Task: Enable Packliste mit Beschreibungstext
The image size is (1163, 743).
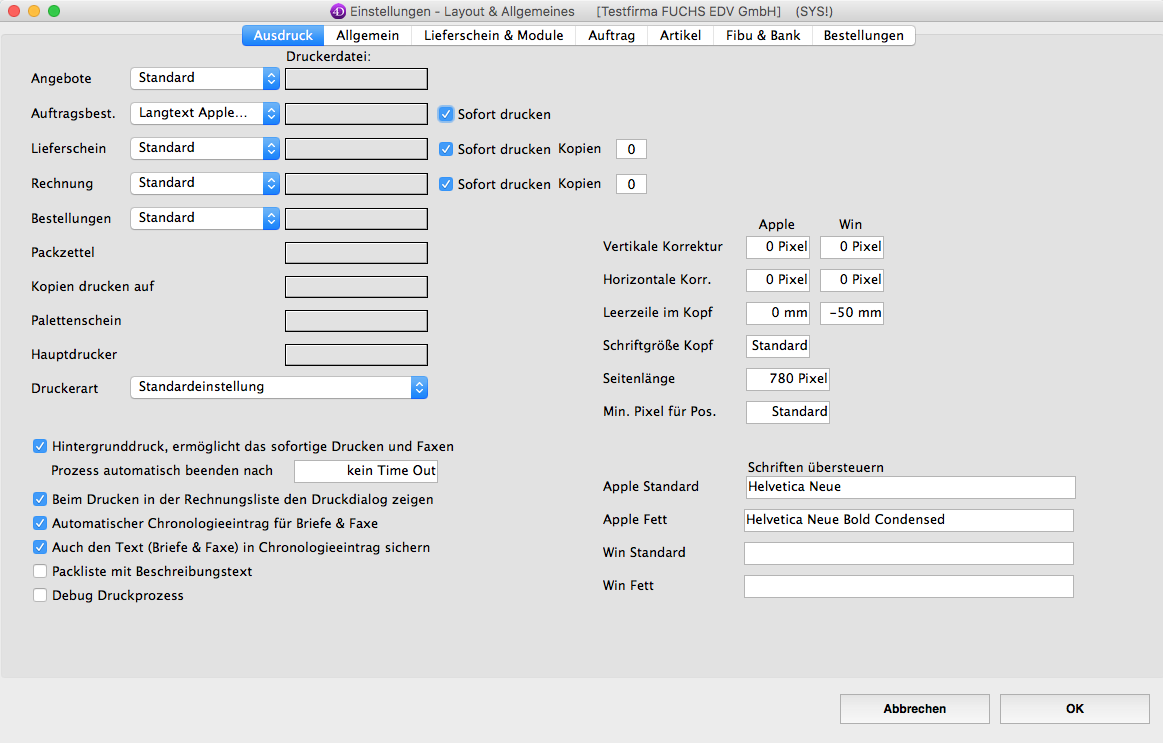Action: (40, 572)
